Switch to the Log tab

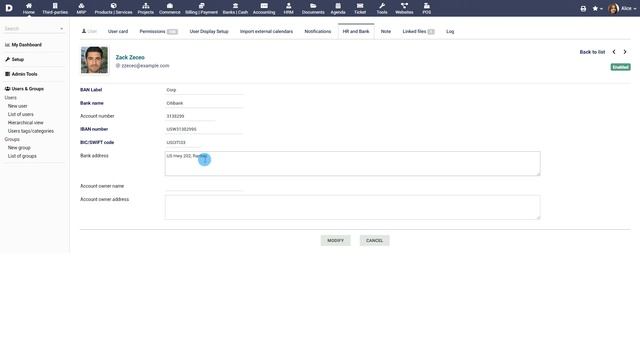tap(450, 31)
